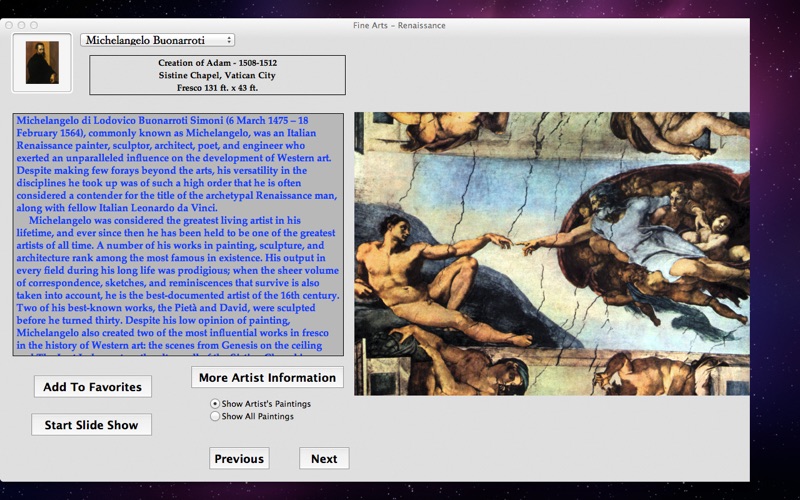Click the window close button
800x500 pixels.
(x=9, y=25)
